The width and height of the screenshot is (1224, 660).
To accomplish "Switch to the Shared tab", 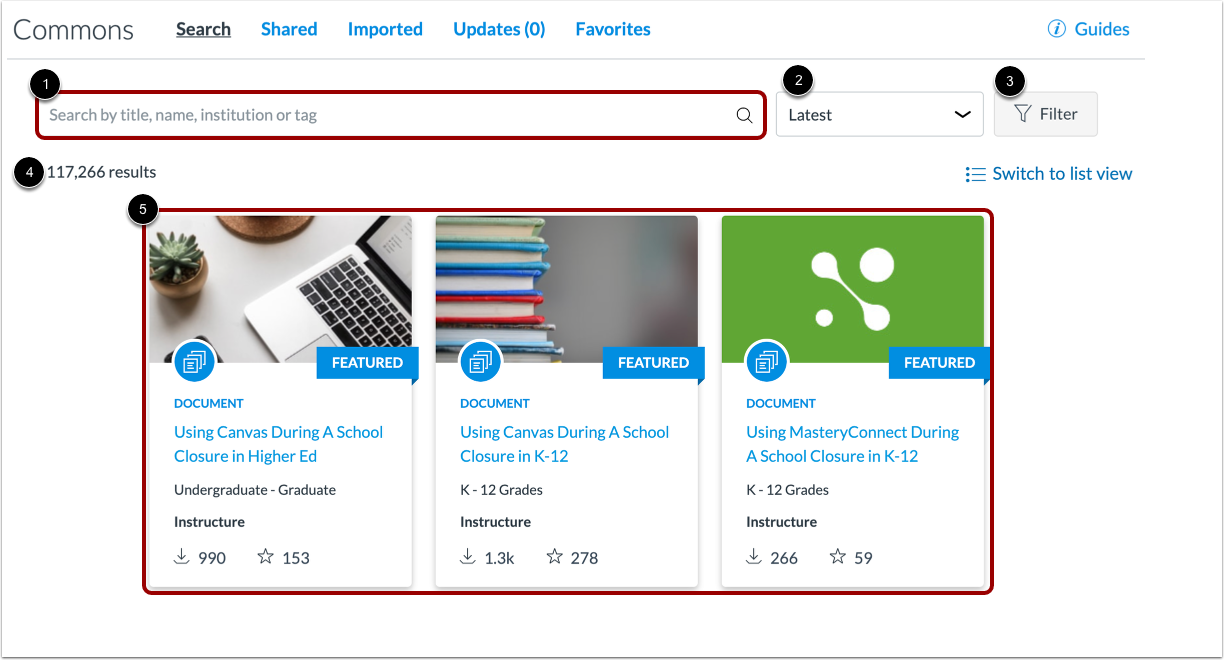I will click(x=289, y=28).
